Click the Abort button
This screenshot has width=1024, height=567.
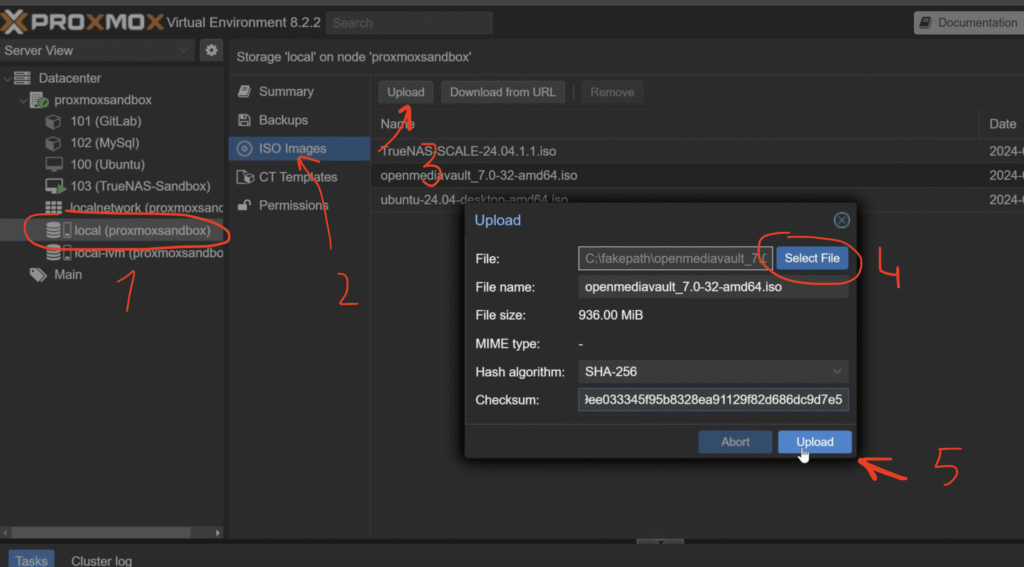735,442
